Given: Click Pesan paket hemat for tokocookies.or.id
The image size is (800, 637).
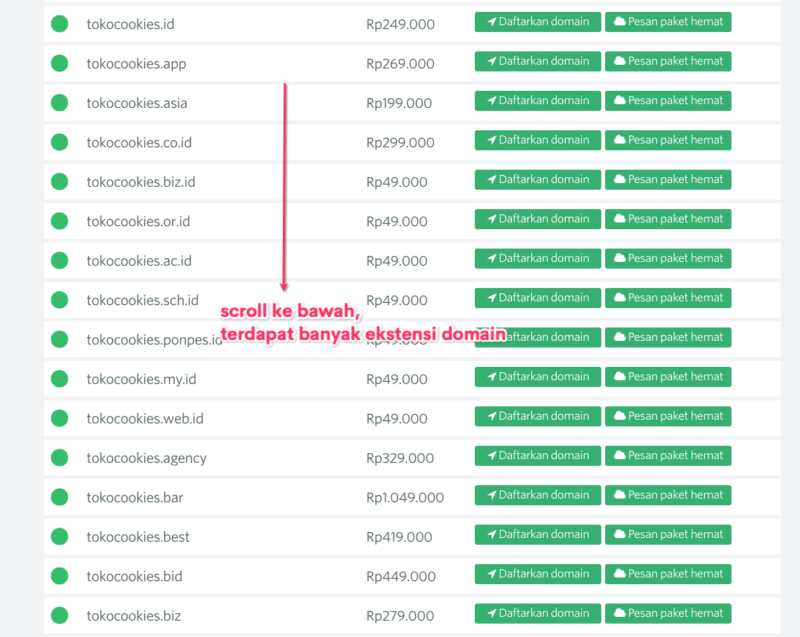Looking at the screenshot, I should pyautogui.click(x=668, y=219).
